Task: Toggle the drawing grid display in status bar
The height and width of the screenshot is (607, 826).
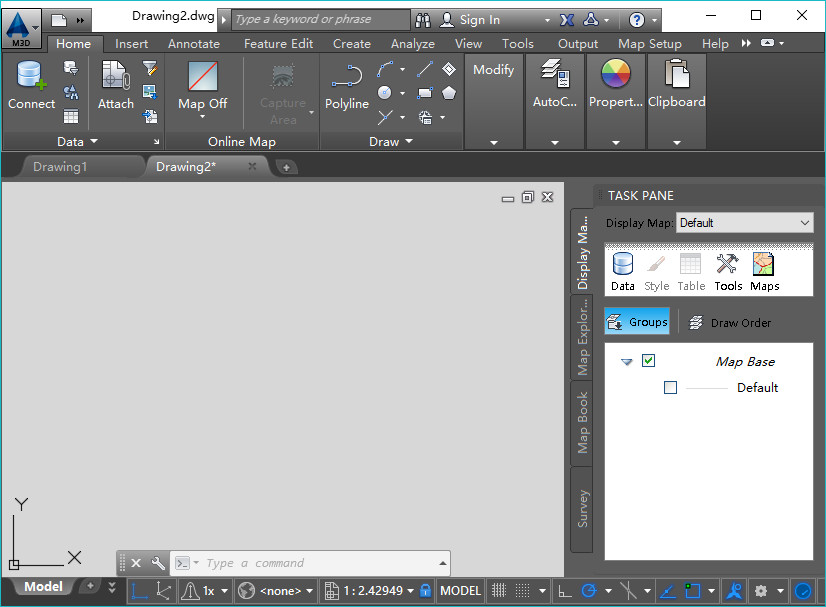Action: 499,591
